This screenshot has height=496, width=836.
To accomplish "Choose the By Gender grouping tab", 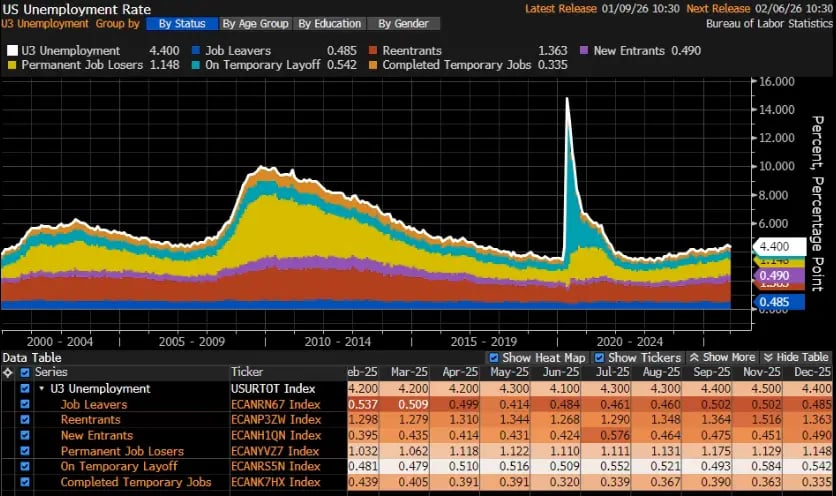I will pyautogui.click(x=401, y=23).
